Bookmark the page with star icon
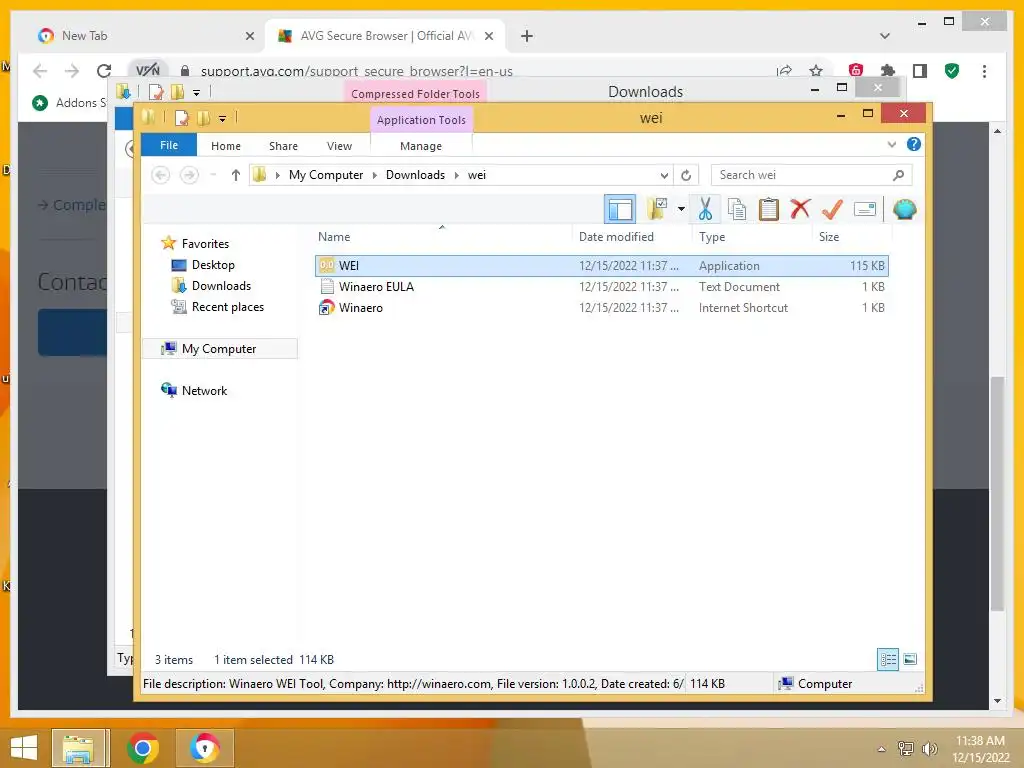1024x768 pixels. (x=816, y=71)
